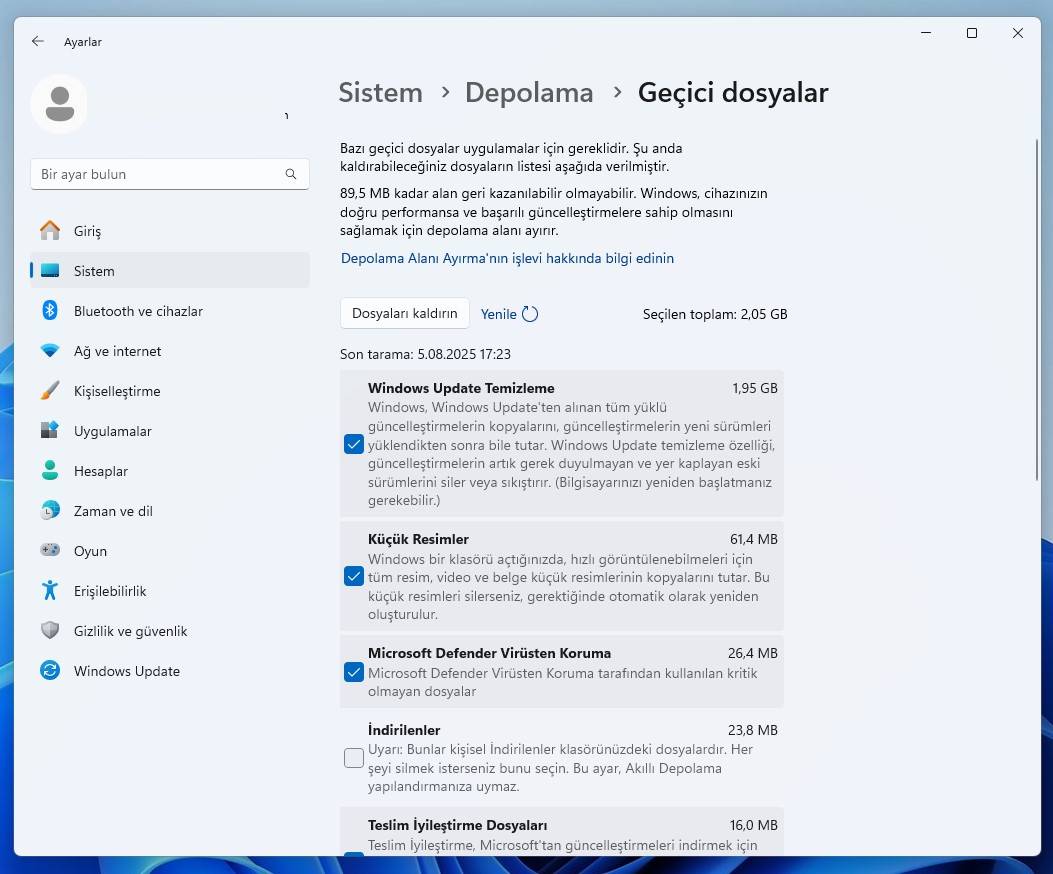Viewport: 1053px width, 874px height.
Task: Select the Ağ ve internet globe icon
Action: pyautogui.click(x=50, y=351)
